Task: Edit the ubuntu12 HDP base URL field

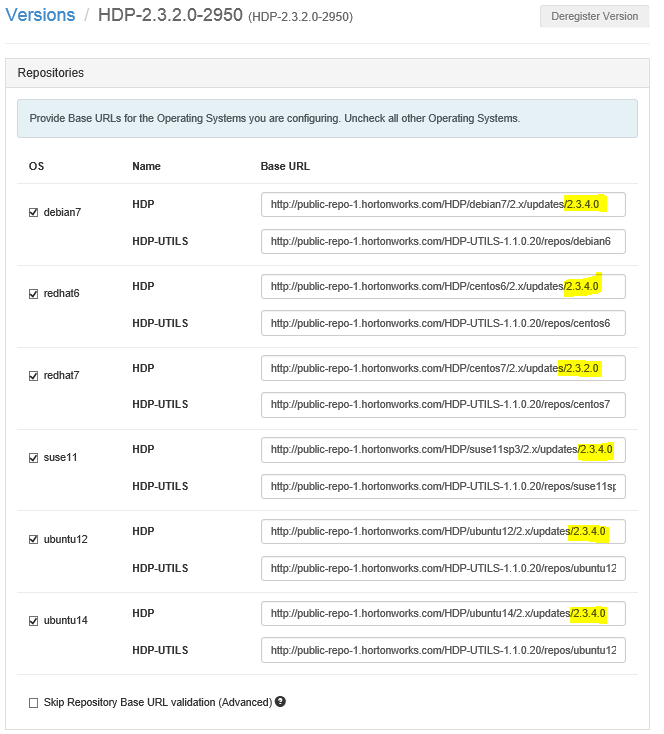Action: (443, 532)
